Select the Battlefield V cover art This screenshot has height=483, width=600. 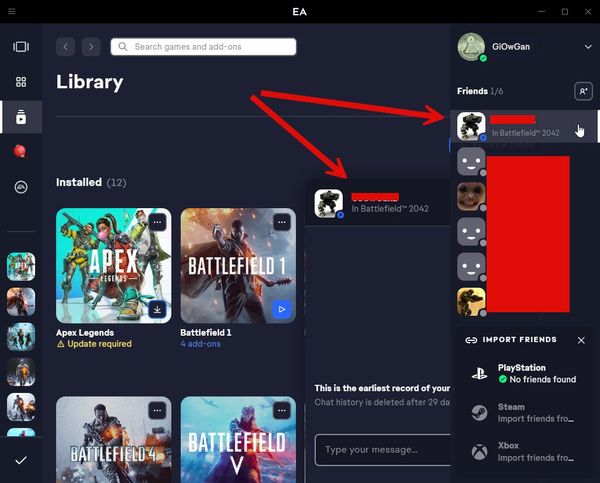pyautogui.click(x=238, y=440)
